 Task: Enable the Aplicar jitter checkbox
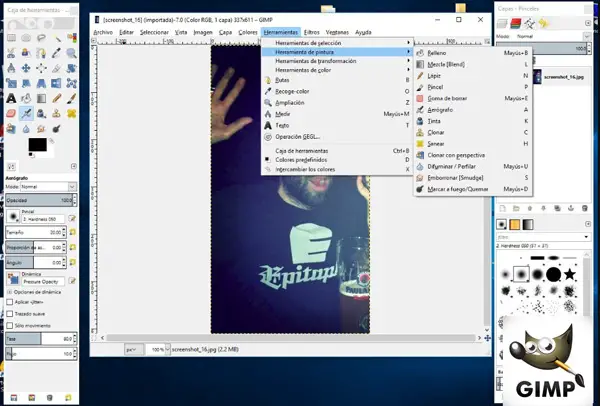9,300
